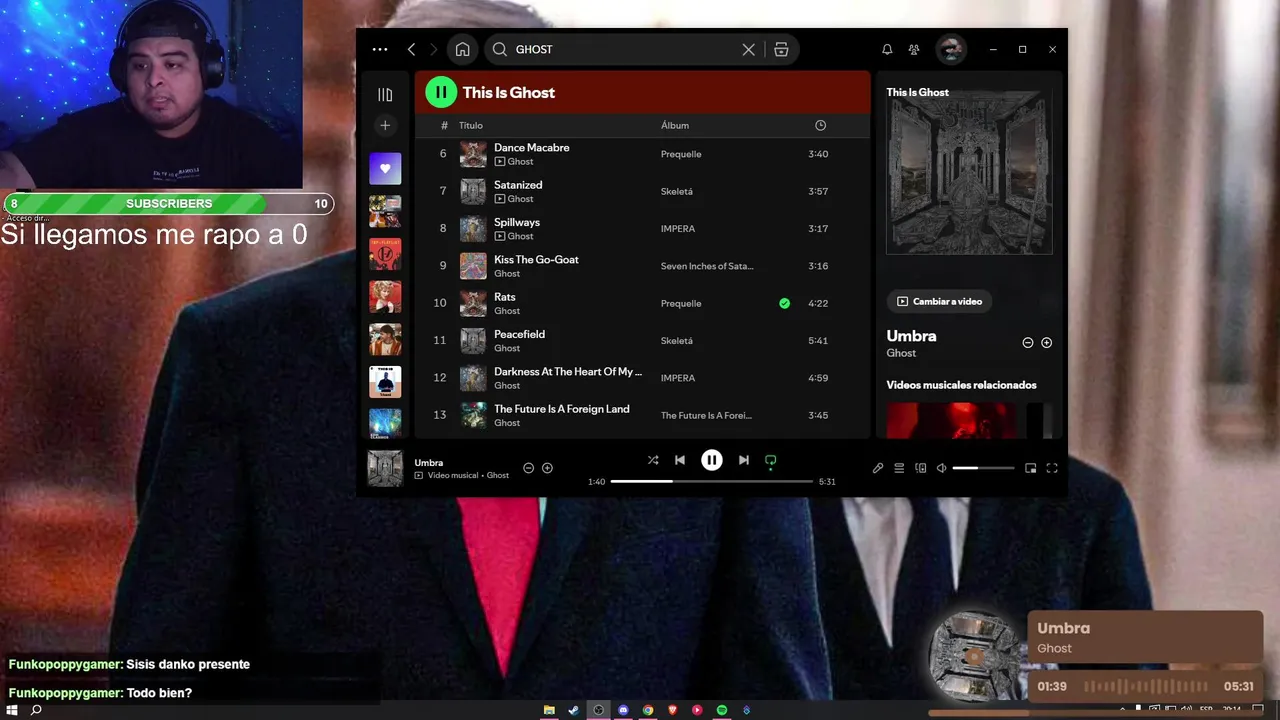
Task: Select the song Satanized
Action: pyautogui.click(x=518, y=185)
